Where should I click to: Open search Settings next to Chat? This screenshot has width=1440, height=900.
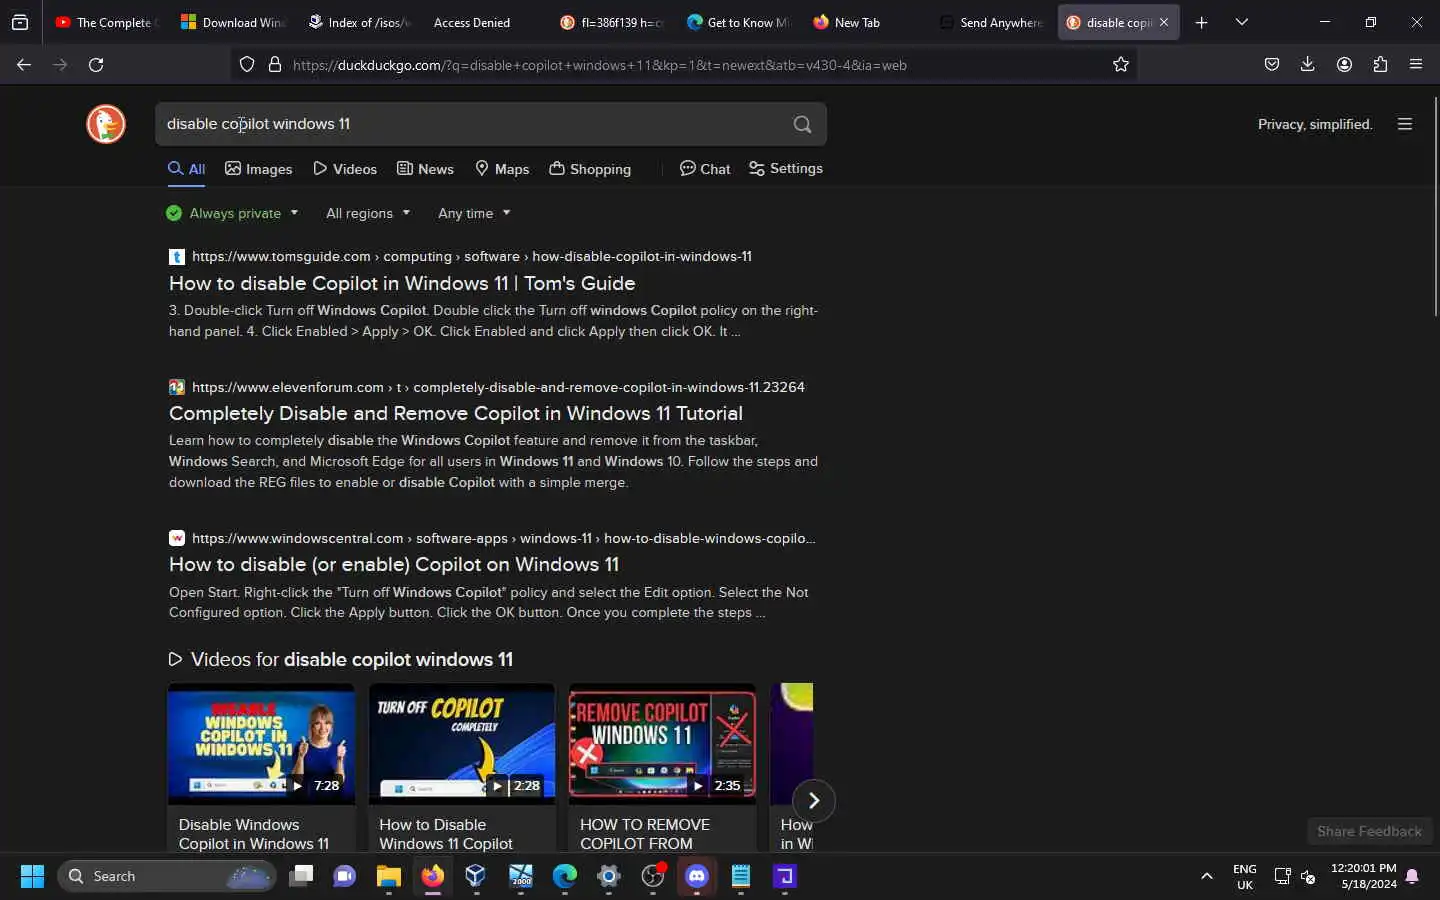coord(786,169)
